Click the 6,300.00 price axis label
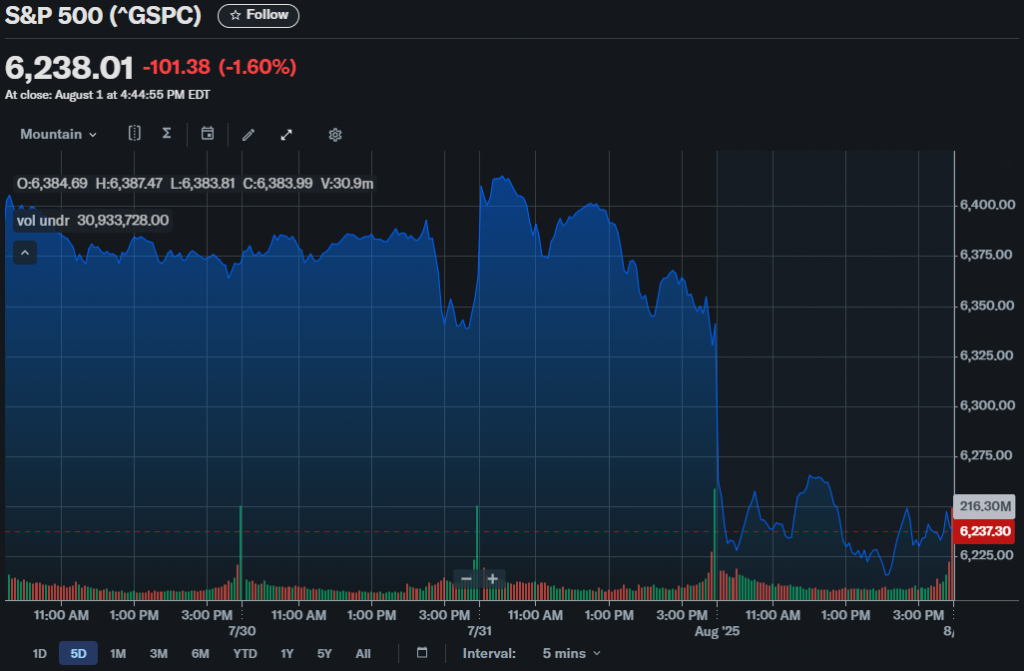 [x=987, y=405]
